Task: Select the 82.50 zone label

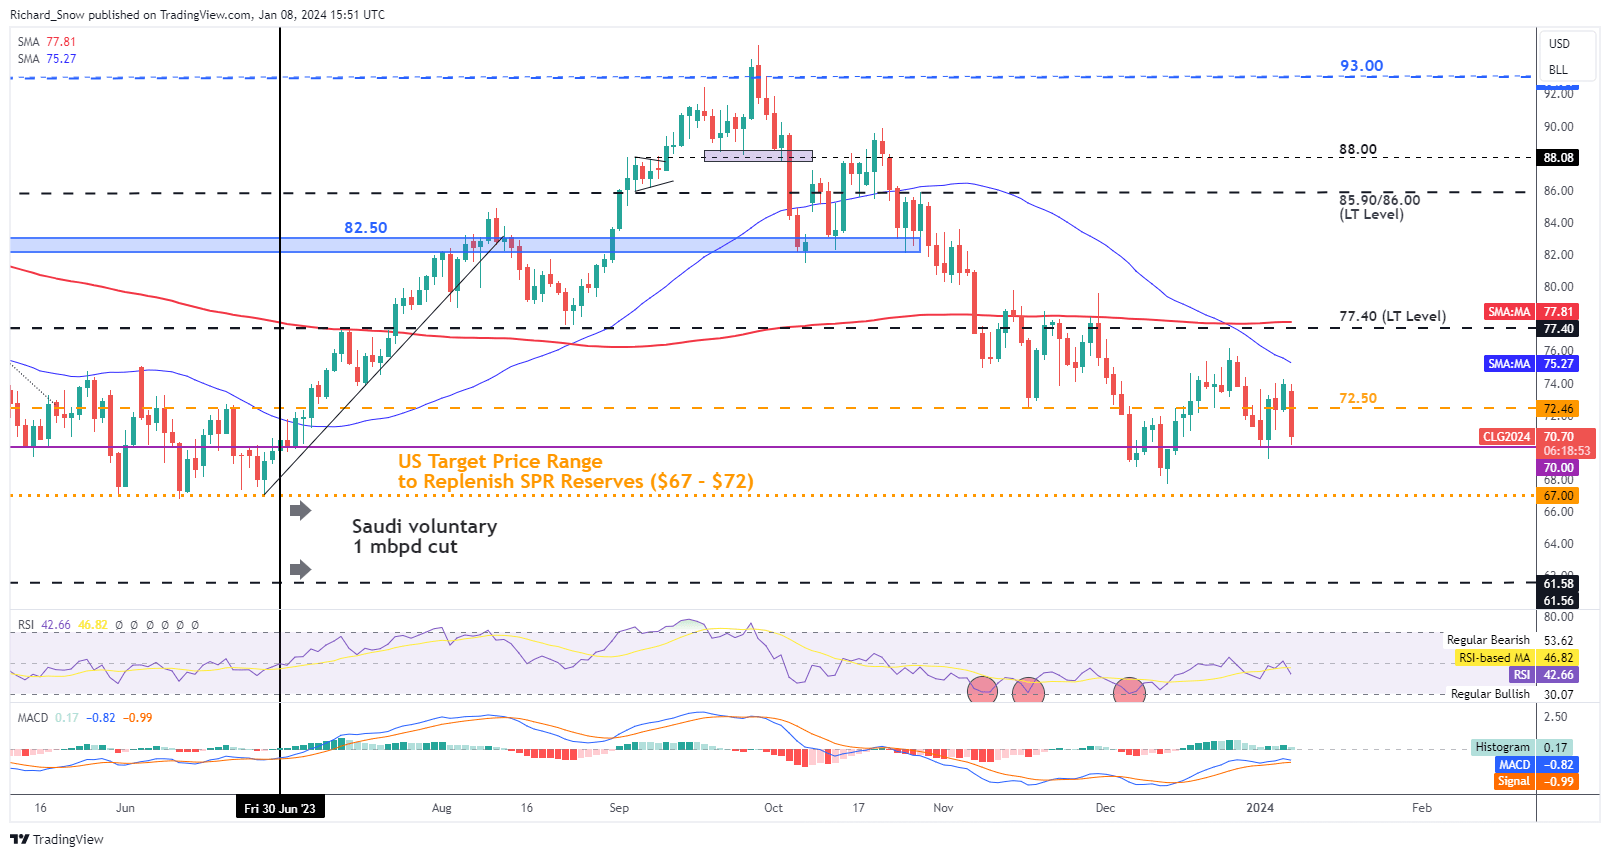Action: 365,228
